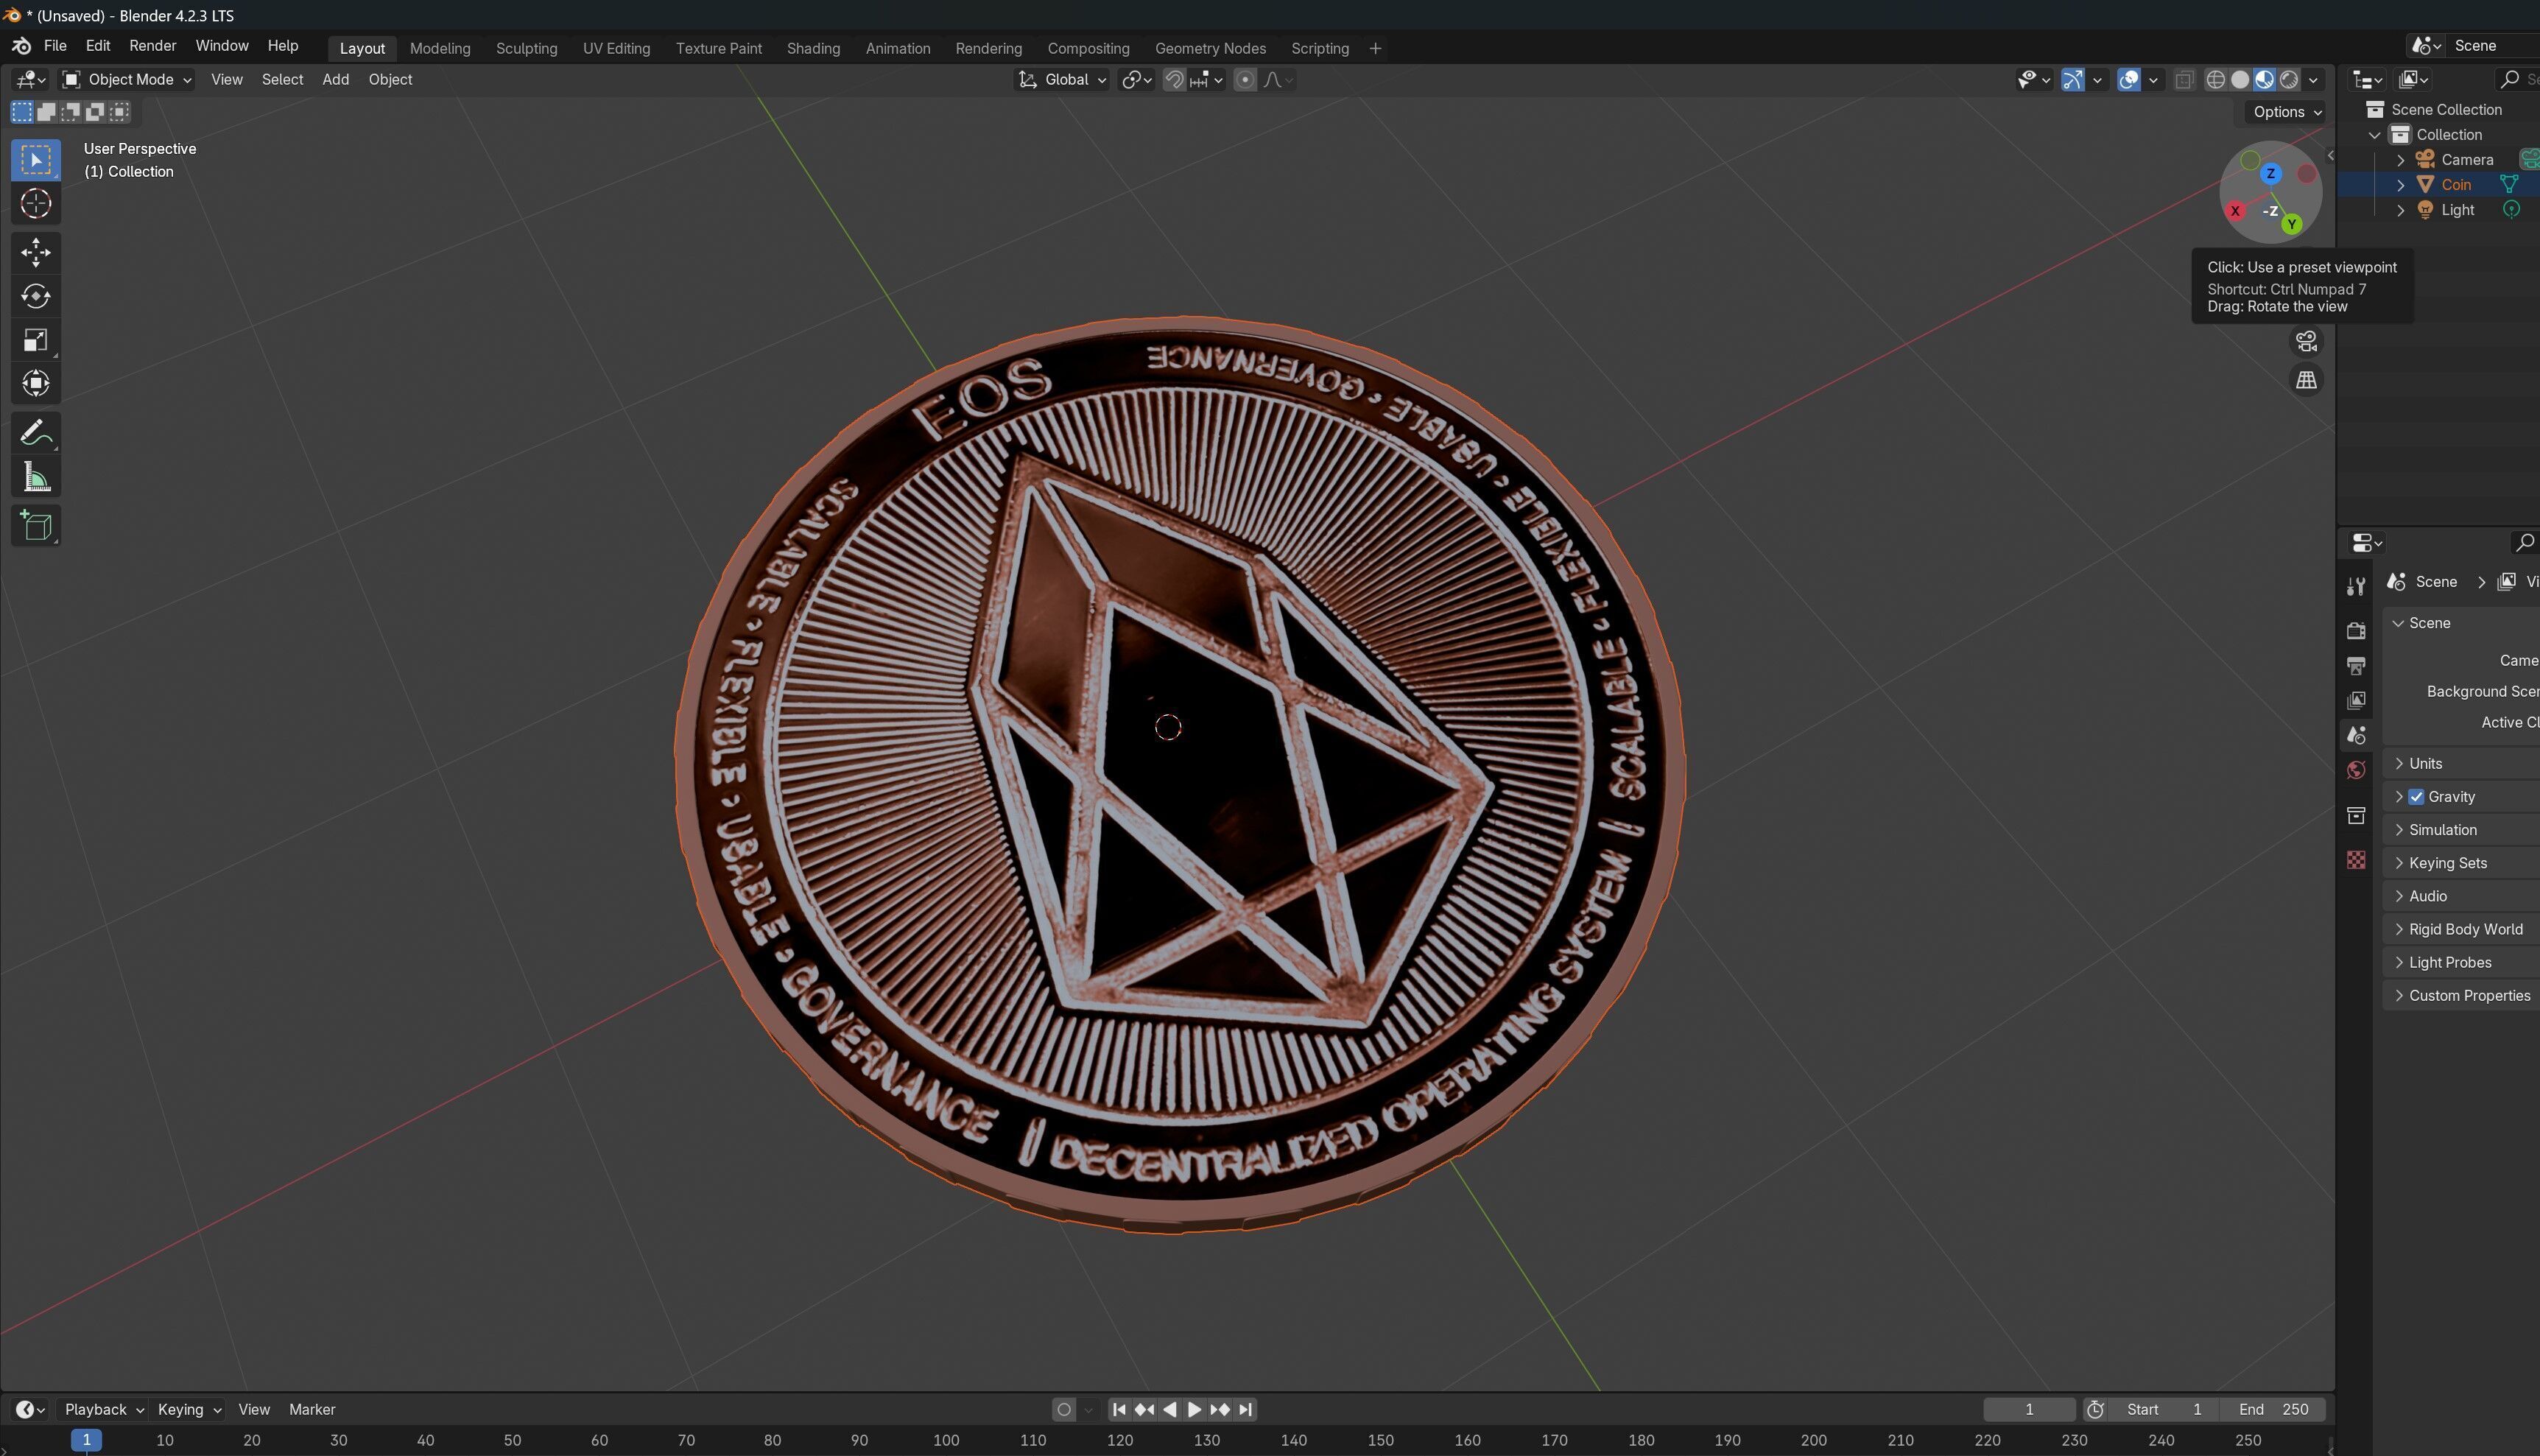
Task: Toggle auto keying record button
Action: (1063, 1409)
